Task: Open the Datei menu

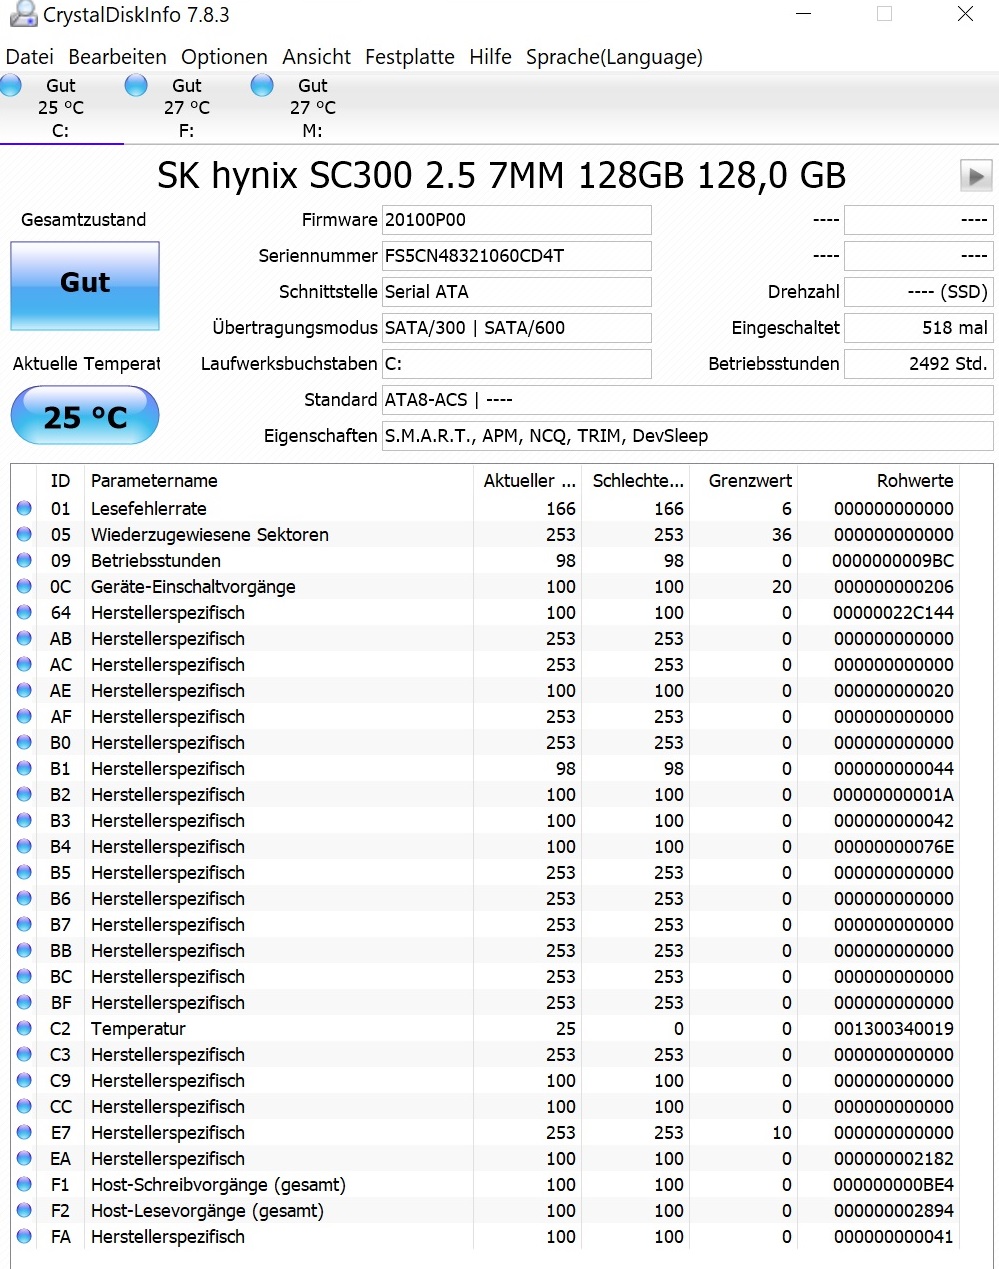Action: click(30, 57)
